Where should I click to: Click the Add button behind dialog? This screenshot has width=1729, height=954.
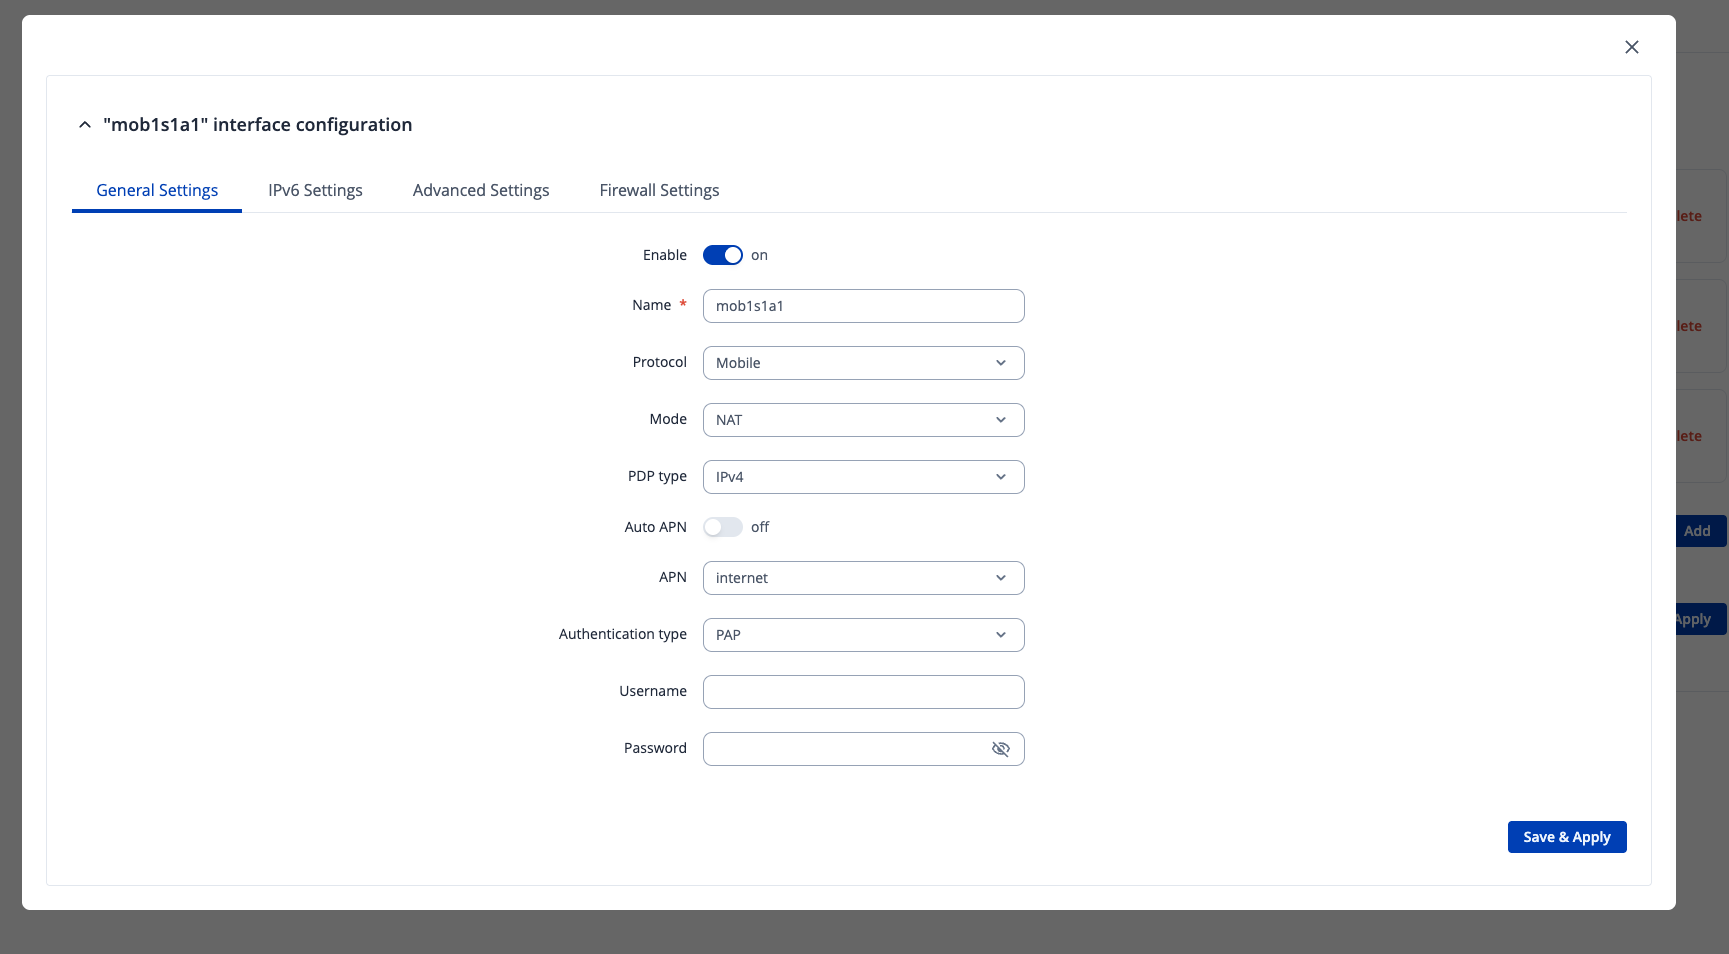click(x=1700, y=531)
